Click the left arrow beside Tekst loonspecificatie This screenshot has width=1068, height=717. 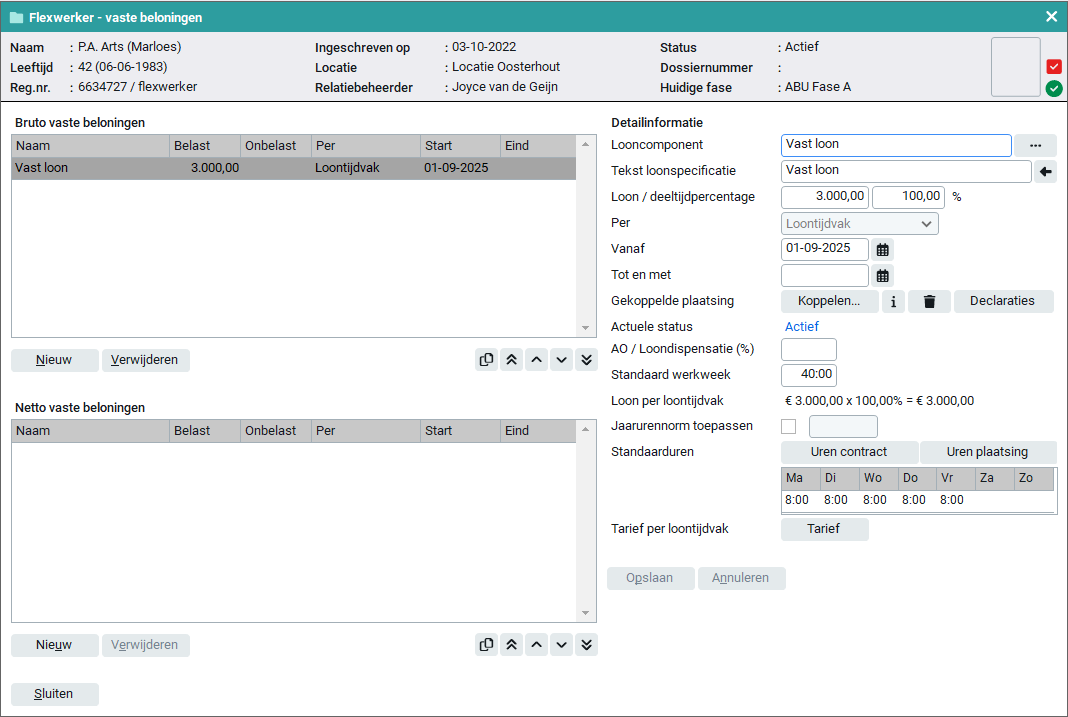pos(1045,171)
